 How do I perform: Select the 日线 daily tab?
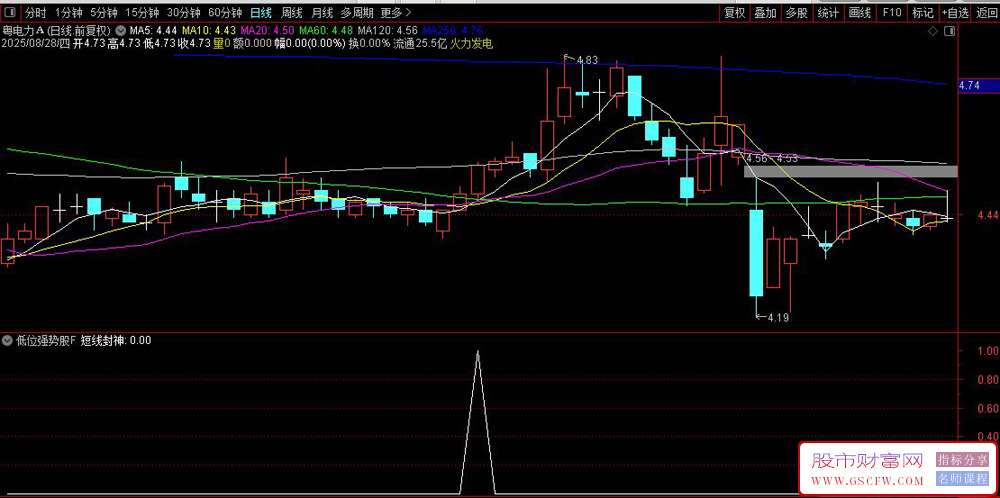coord(260,12)
